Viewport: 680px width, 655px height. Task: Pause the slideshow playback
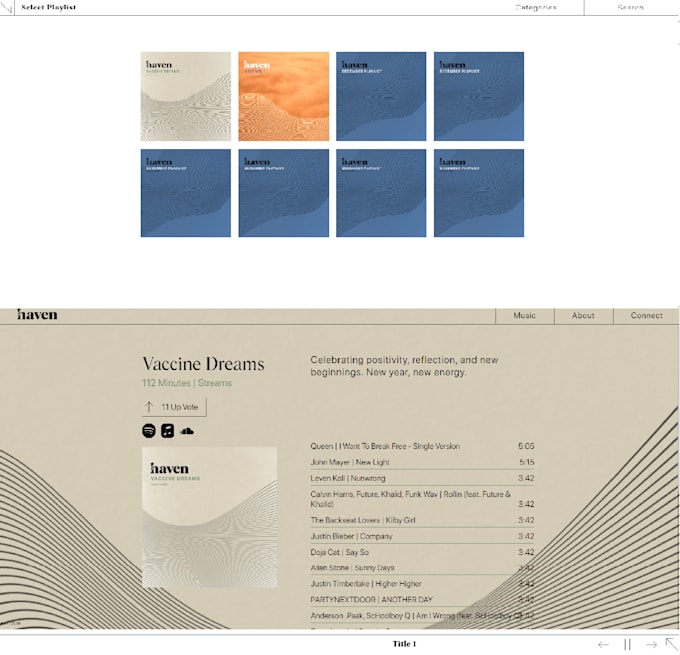click(627, 645)
